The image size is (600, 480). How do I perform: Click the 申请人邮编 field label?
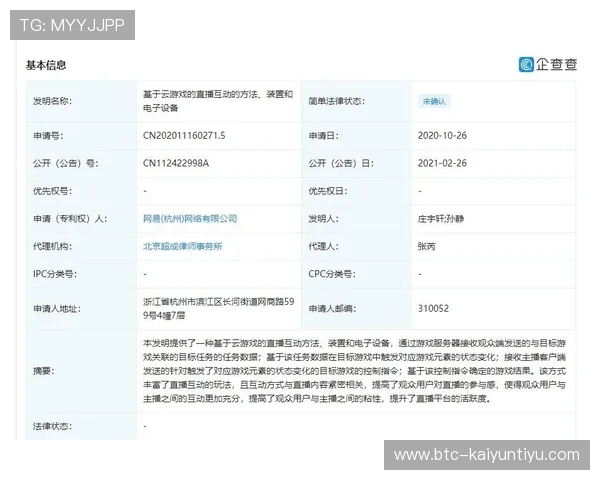tap(332, 309)
